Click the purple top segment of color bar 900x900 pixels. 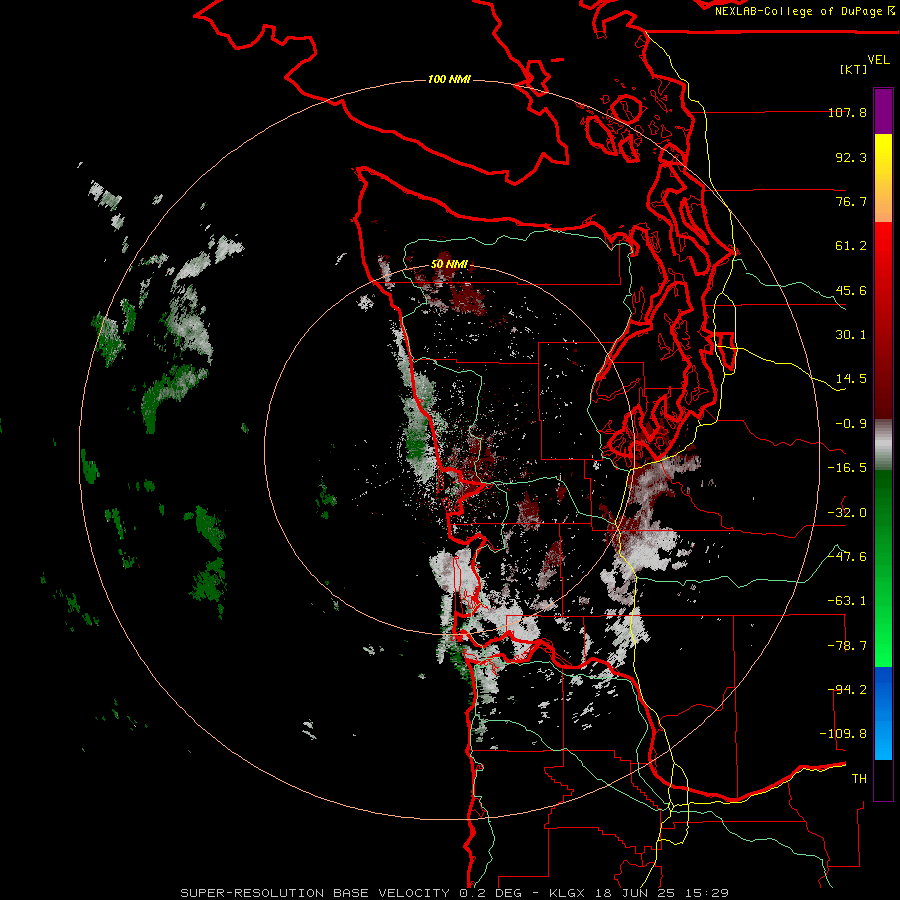(883, 111)
